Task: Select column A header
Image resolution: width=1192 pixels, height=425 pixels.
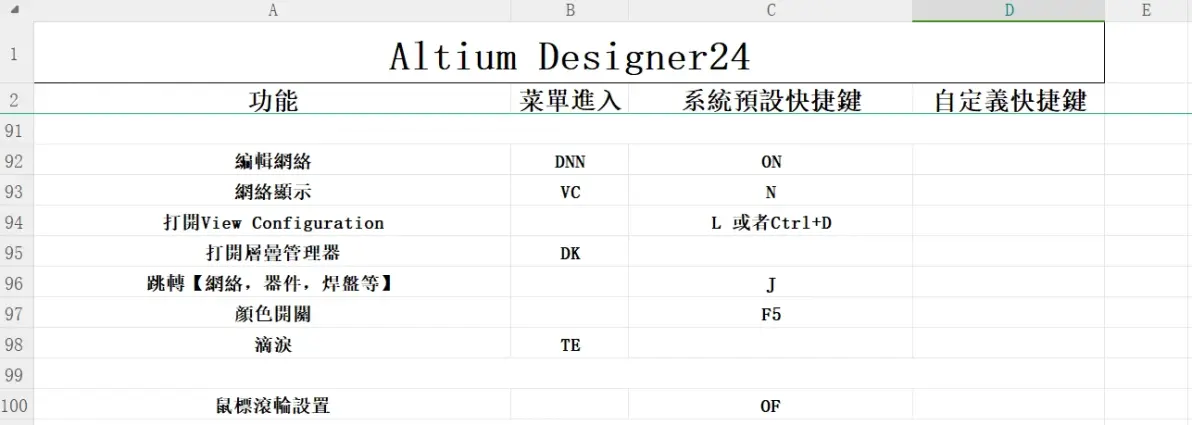Action: pos(272,10)
